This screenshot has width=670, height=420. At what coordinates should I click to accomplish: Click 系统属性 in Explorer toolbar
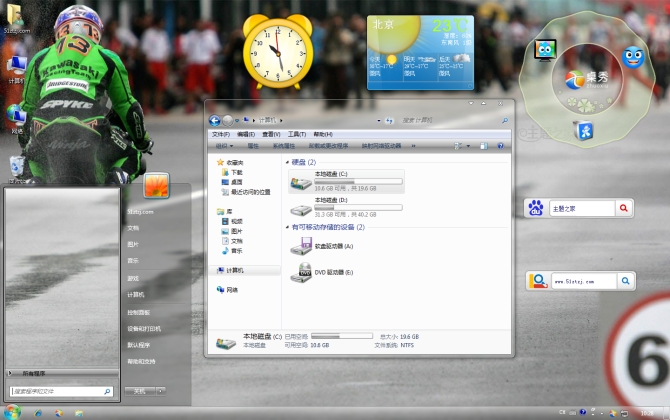point(284,146)
